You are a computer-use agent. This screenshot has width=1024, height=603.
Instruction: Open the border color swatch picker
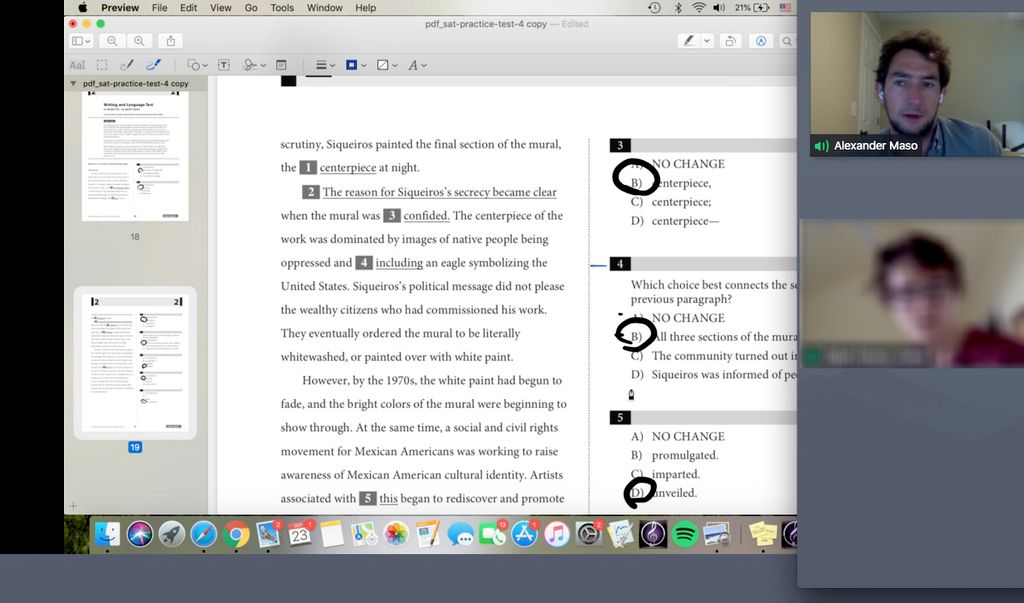click(x=354, y=65)
